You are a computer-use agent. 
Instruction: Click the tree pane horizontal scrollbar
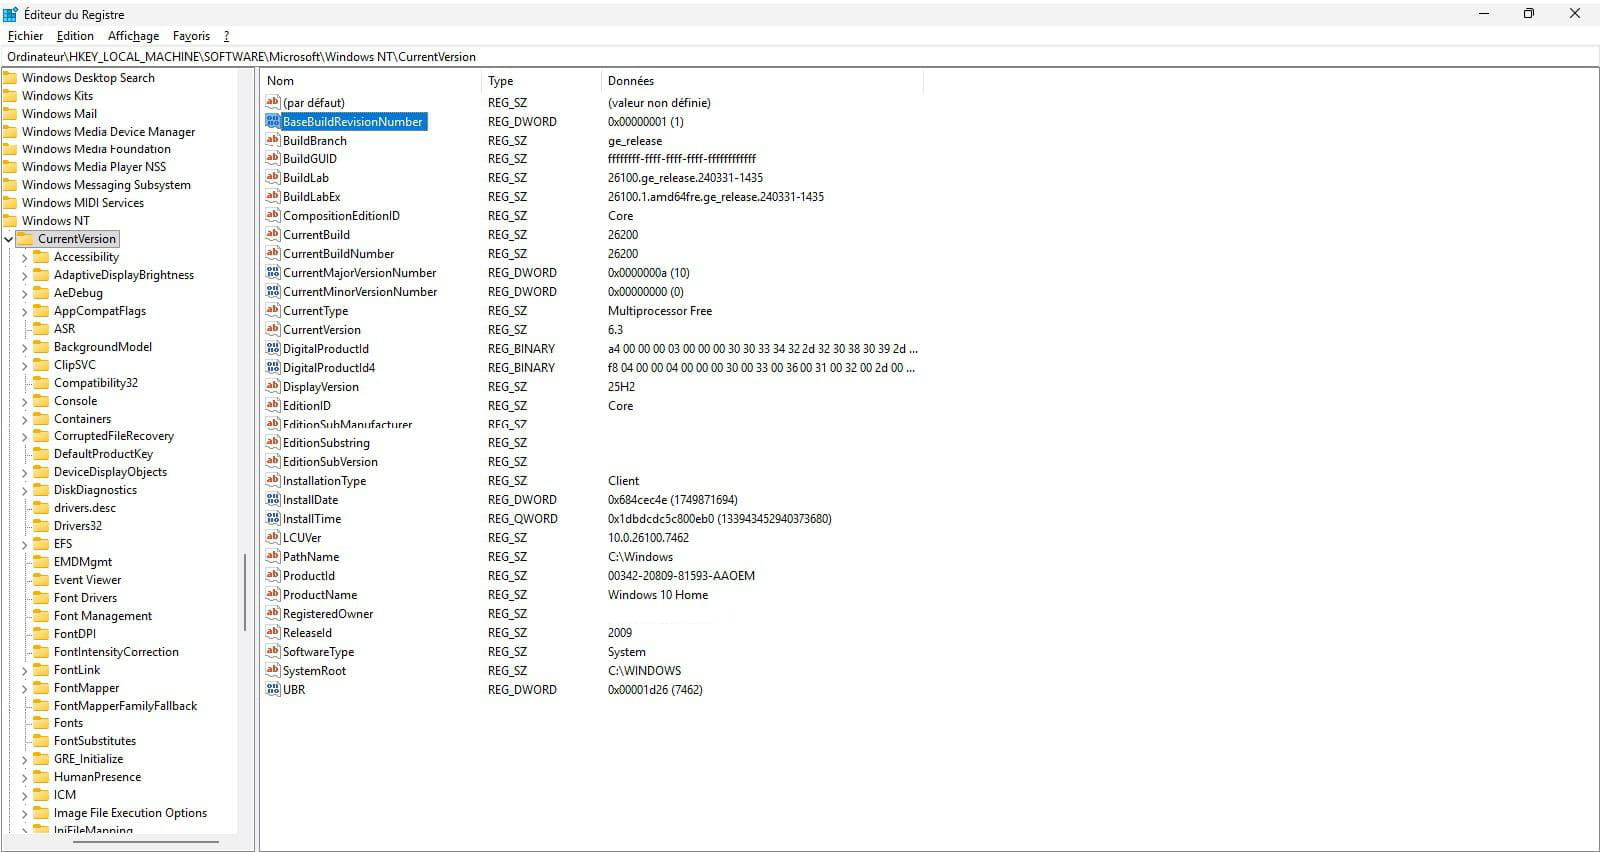point(144,842)
